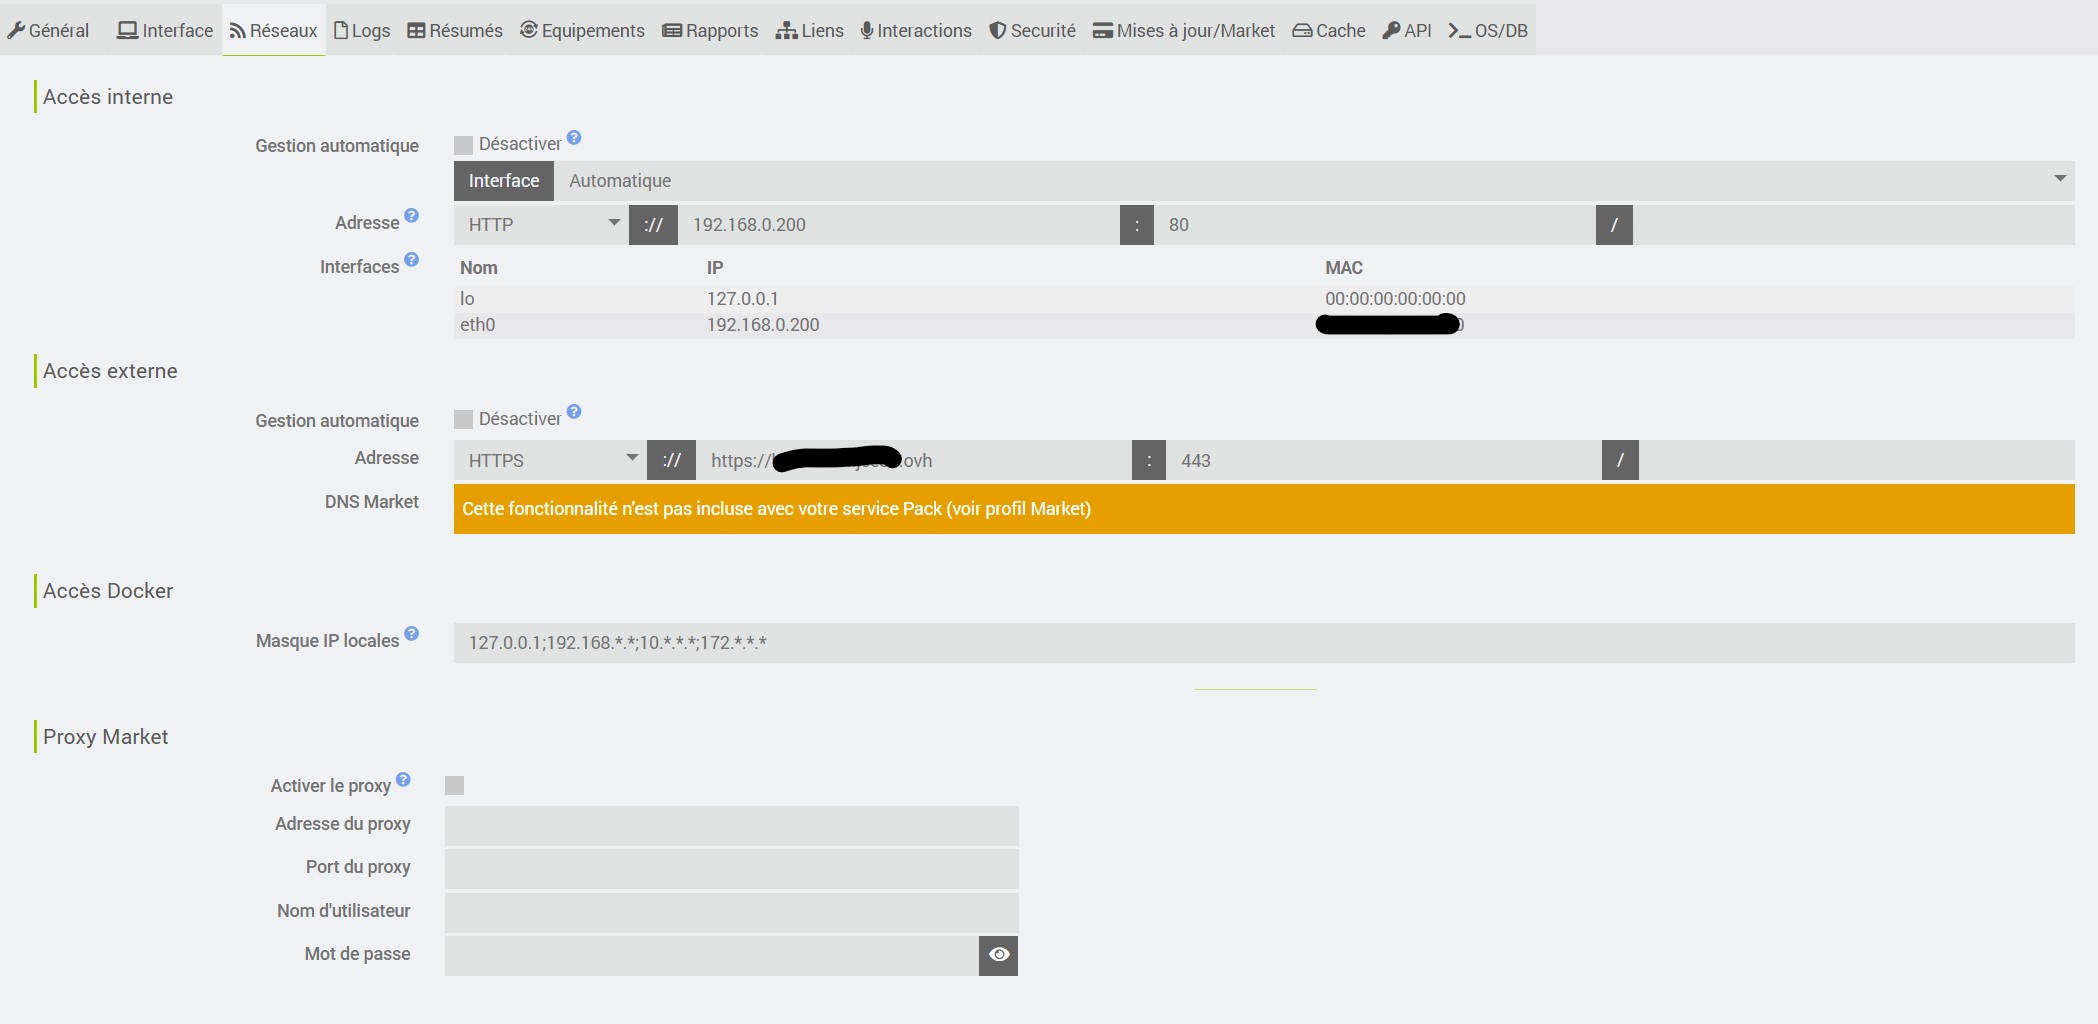
Task: Open the Logs tab
Action: [x=362, y=30]
